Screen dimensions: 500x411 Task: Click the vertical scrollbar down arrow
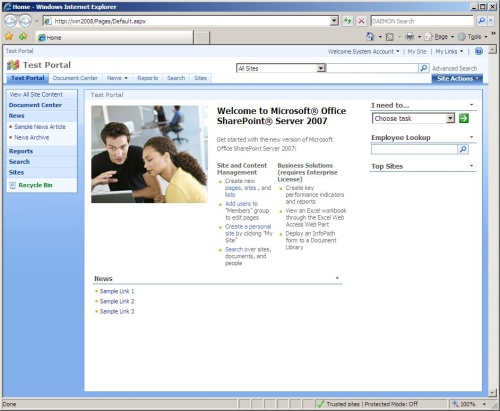click(x=493, y=393)
